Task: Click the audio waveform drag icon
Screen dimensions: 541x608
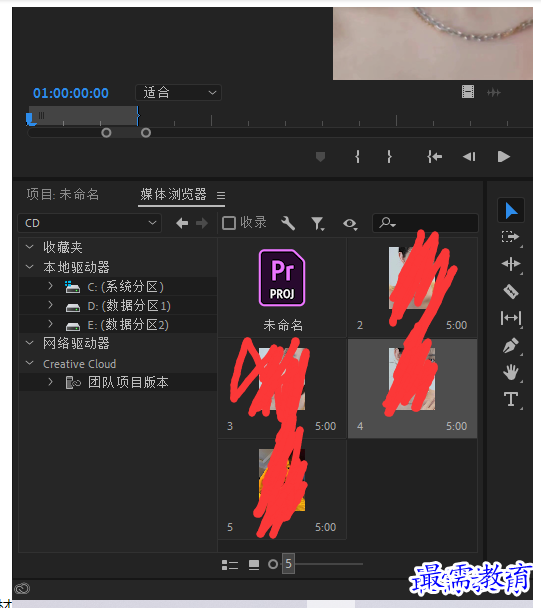Action: (494, 92)
